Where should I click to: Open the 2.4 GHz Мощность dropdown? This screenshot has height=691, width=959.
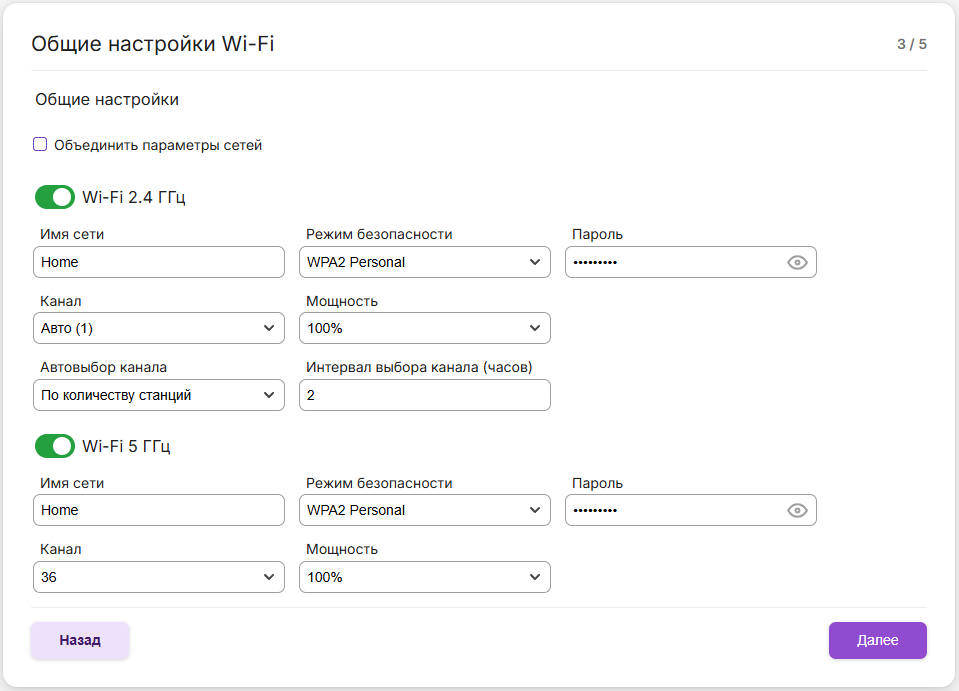point(424,328)
